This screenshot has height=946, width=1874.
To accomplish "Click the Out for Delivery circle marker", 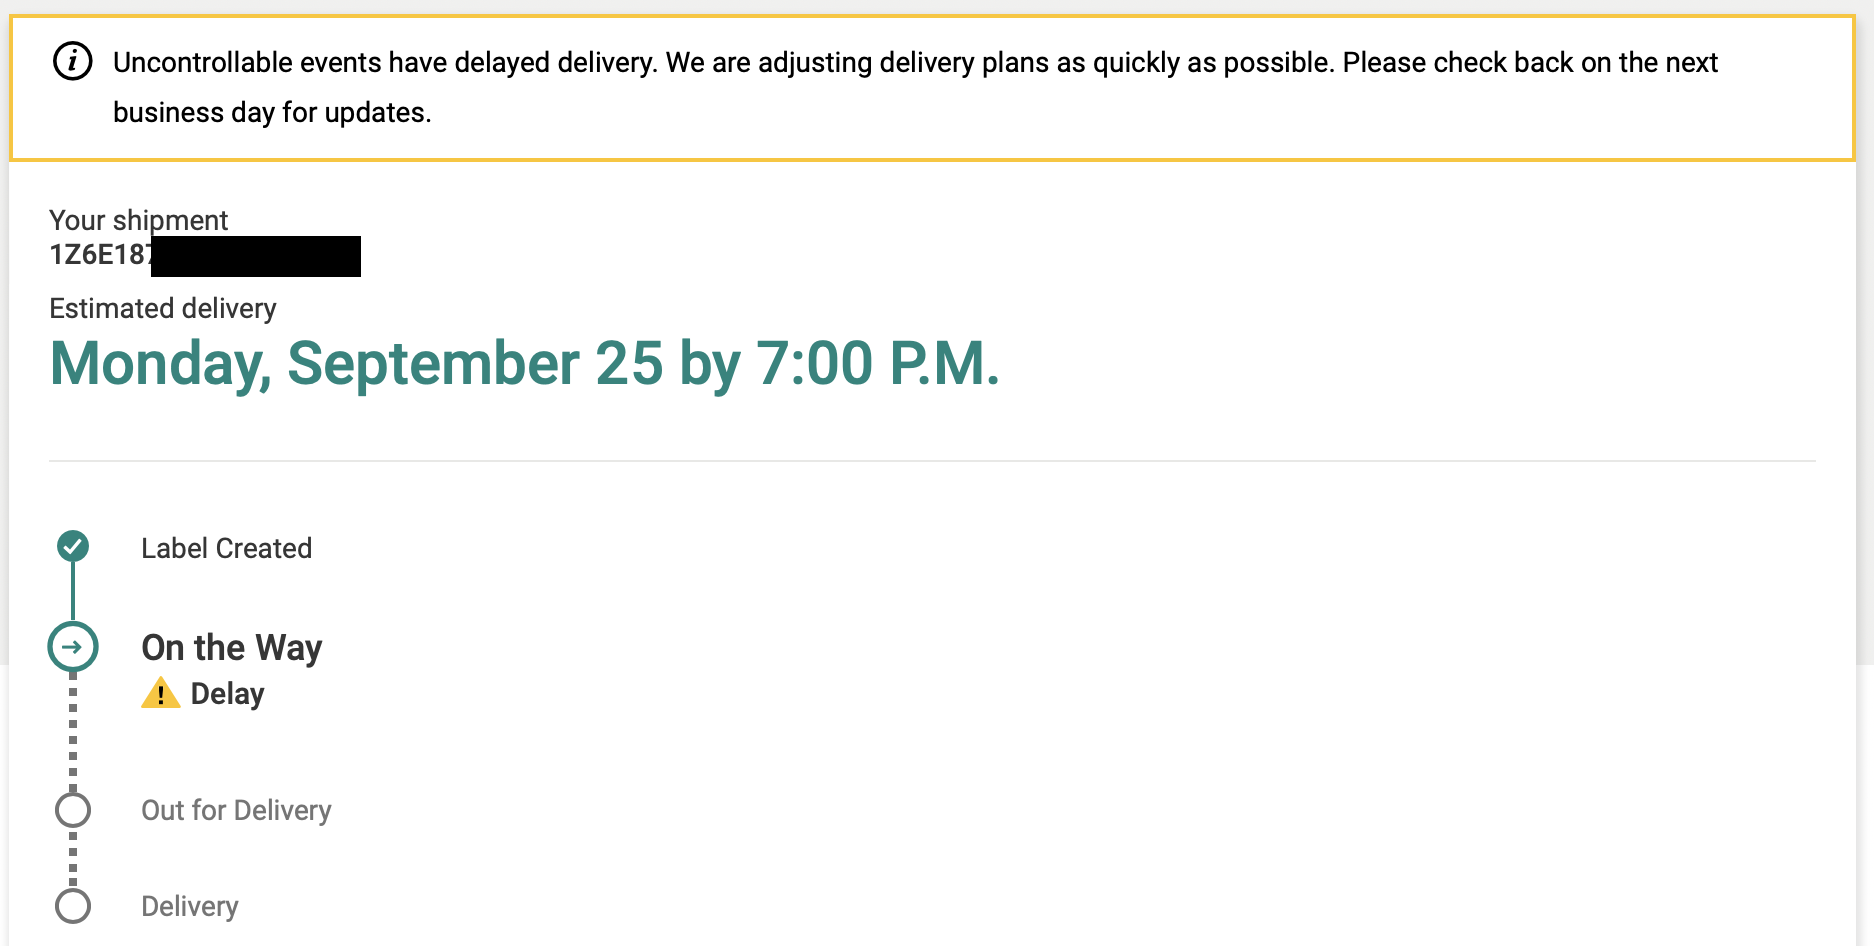I will [73, 810].
